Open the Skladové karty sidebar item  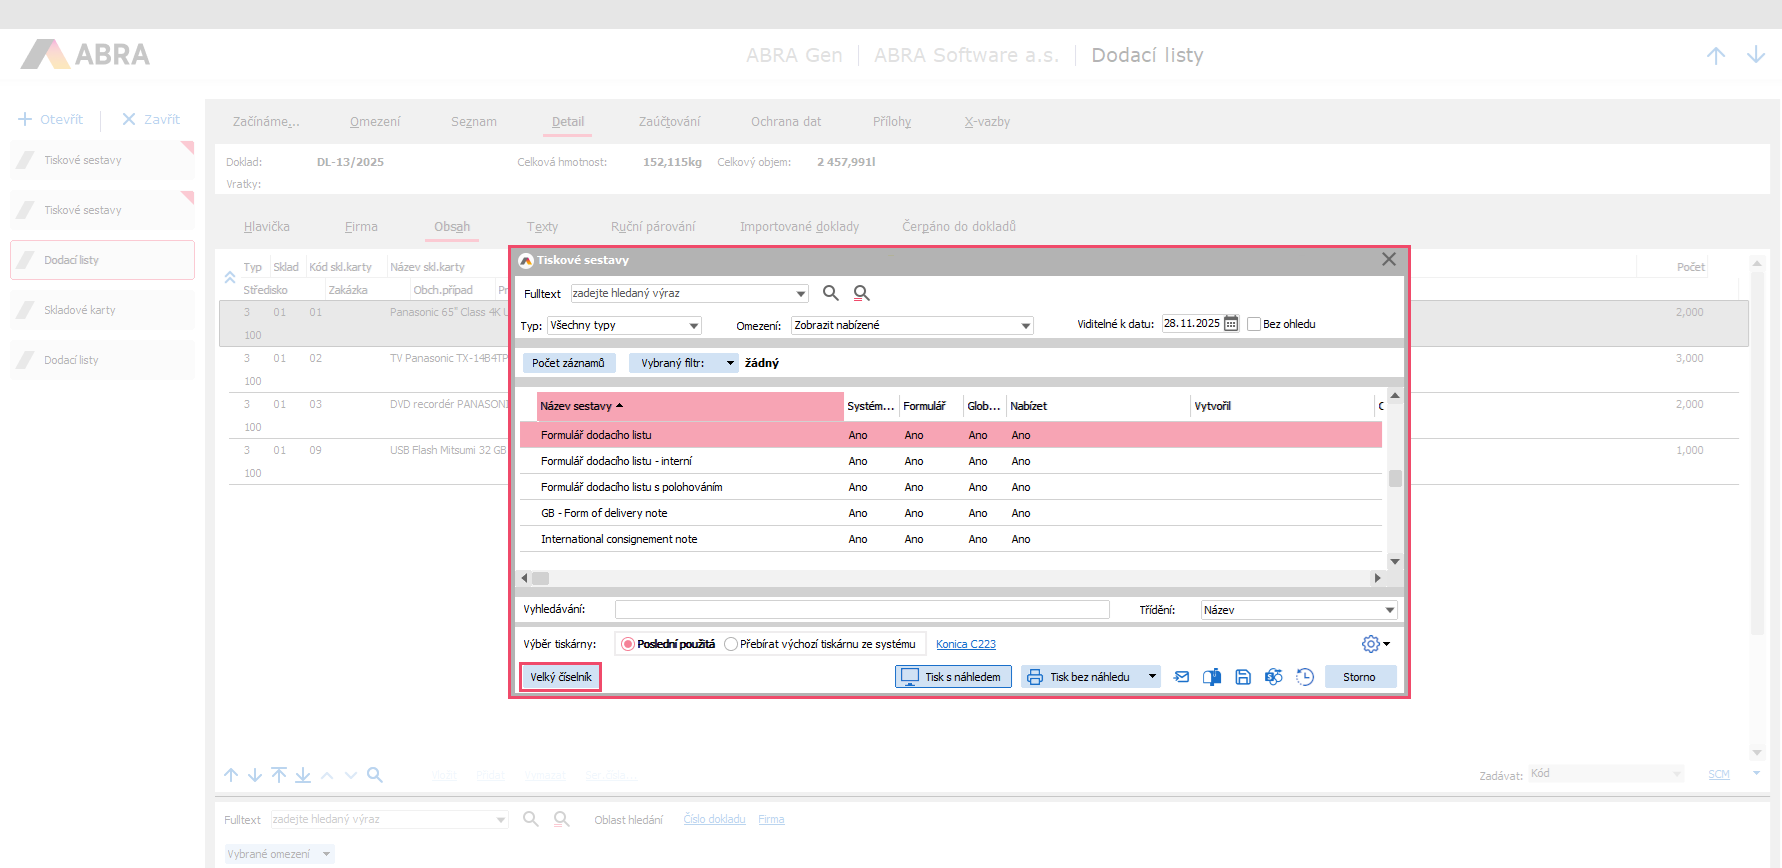[102, 310]
